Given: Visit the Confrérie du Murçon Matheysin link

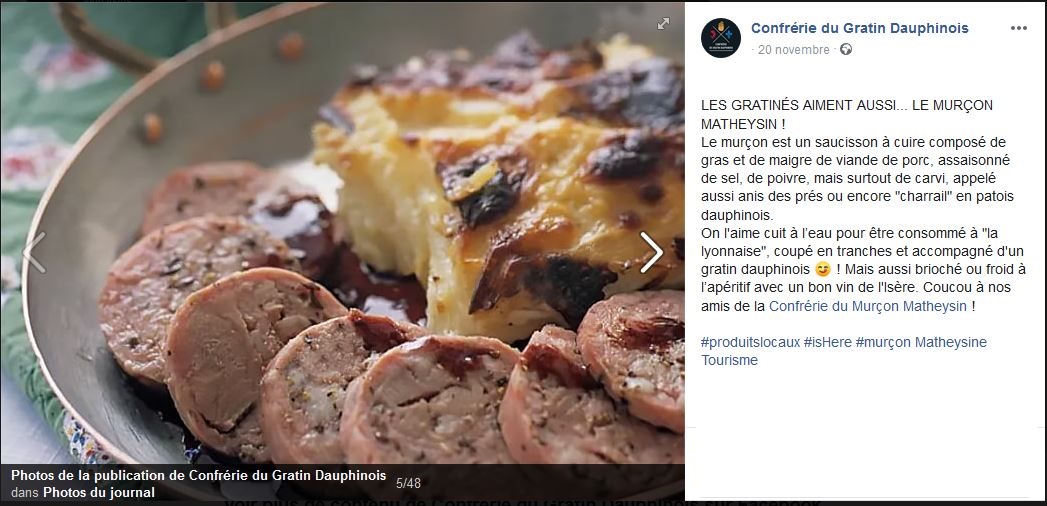Looking at the screenshot, I should tap(868, 306).
